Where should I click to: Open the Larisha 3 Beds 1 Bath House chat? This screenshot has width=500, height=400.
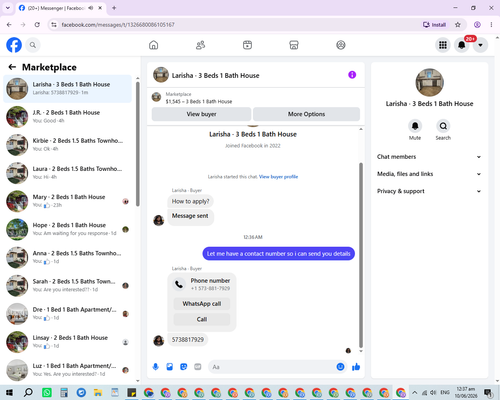[x=67, y=89]
